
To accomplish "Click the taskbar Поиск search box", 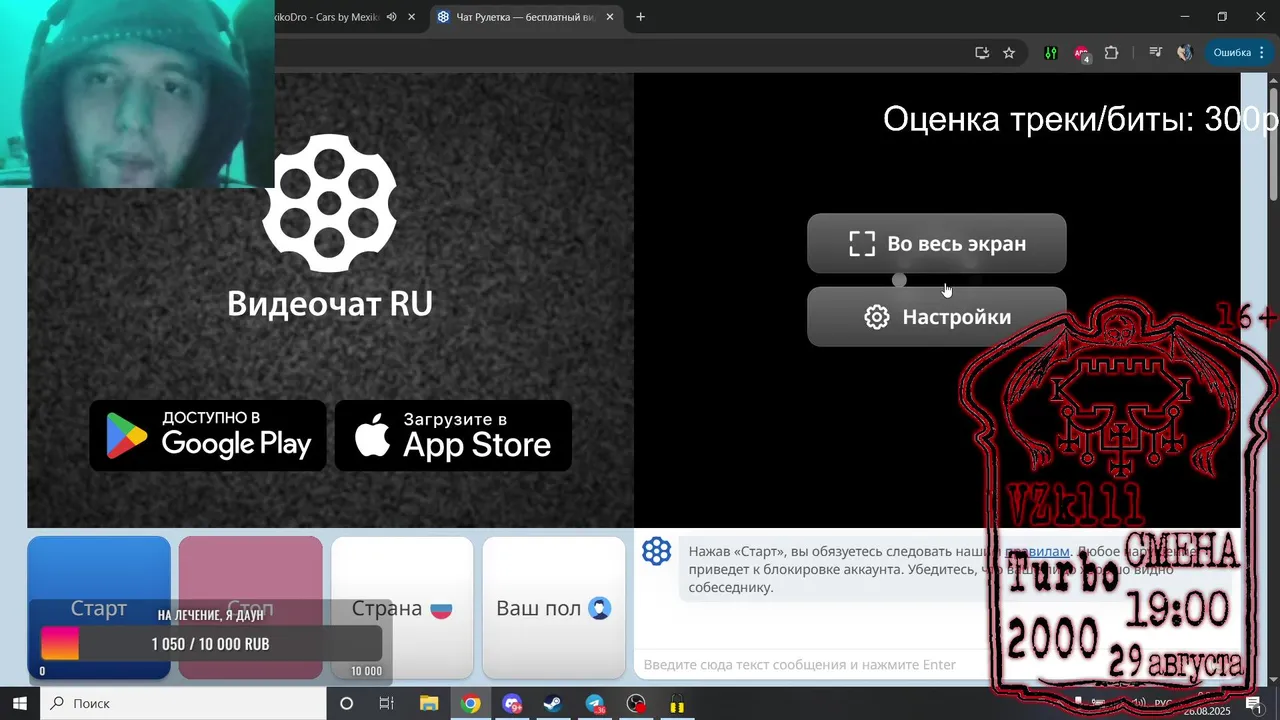I will click(x=183, y=704).
